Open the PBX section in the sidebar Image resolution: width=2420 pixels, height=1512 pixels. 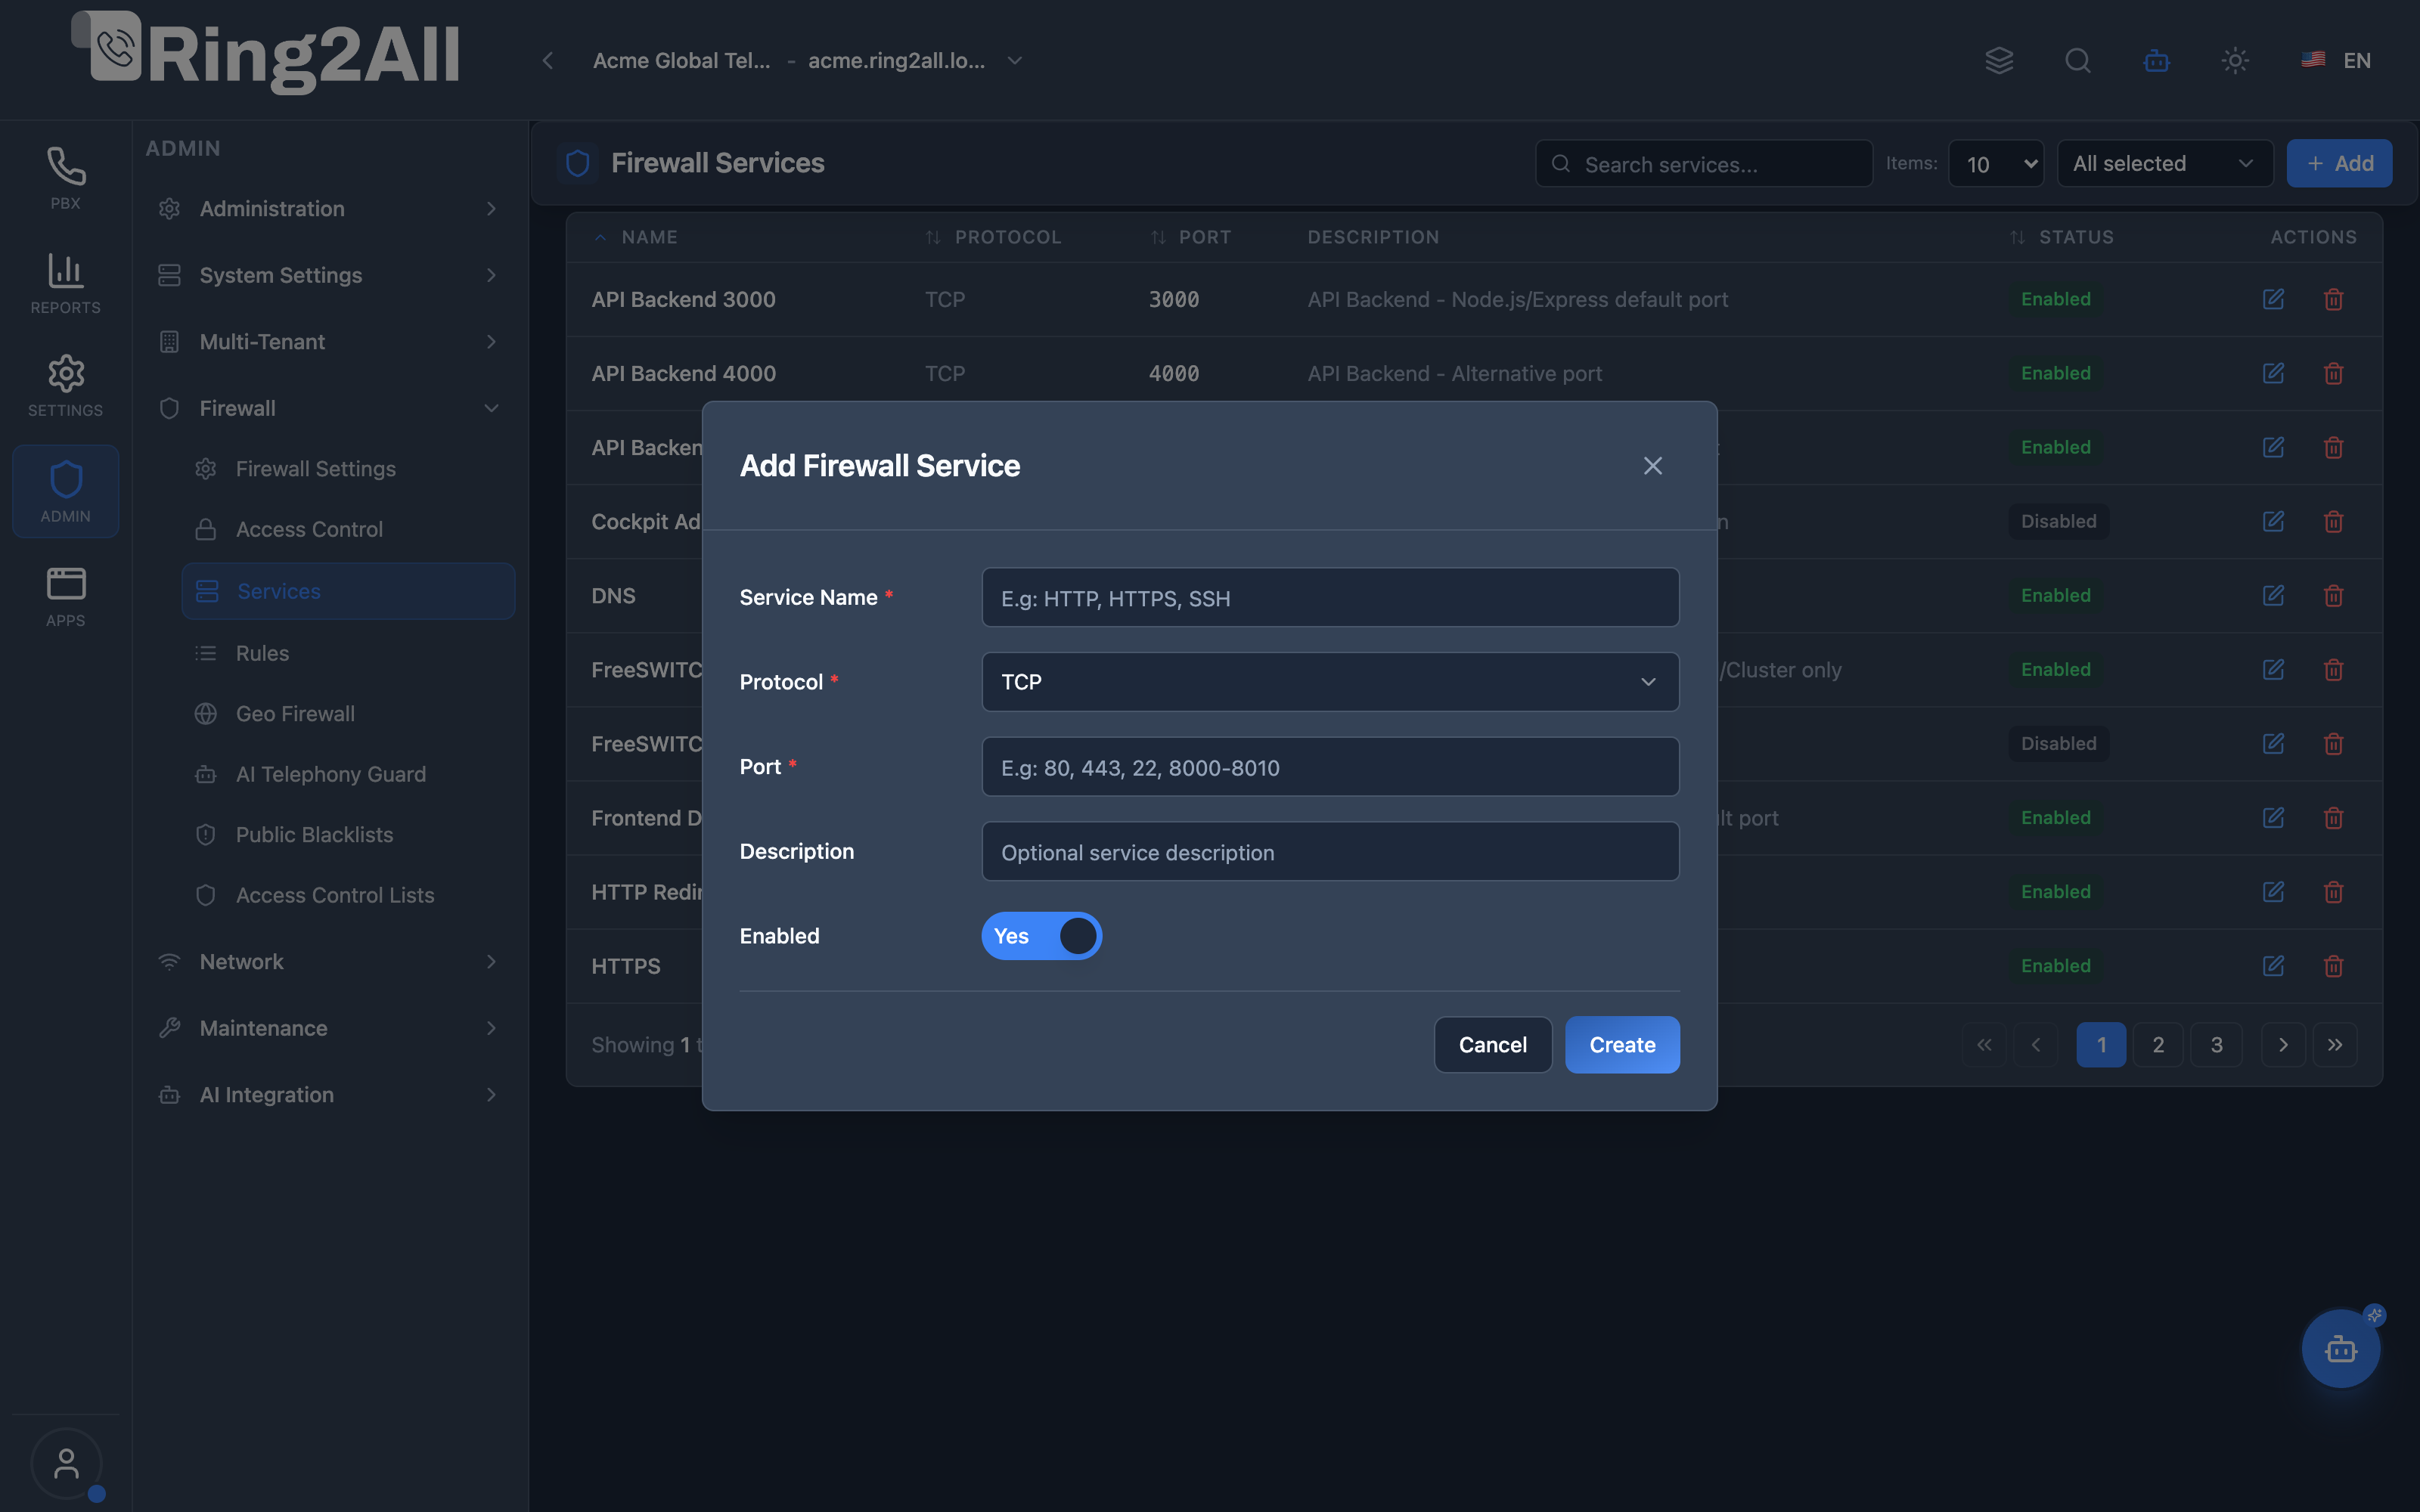click(65, 178)
